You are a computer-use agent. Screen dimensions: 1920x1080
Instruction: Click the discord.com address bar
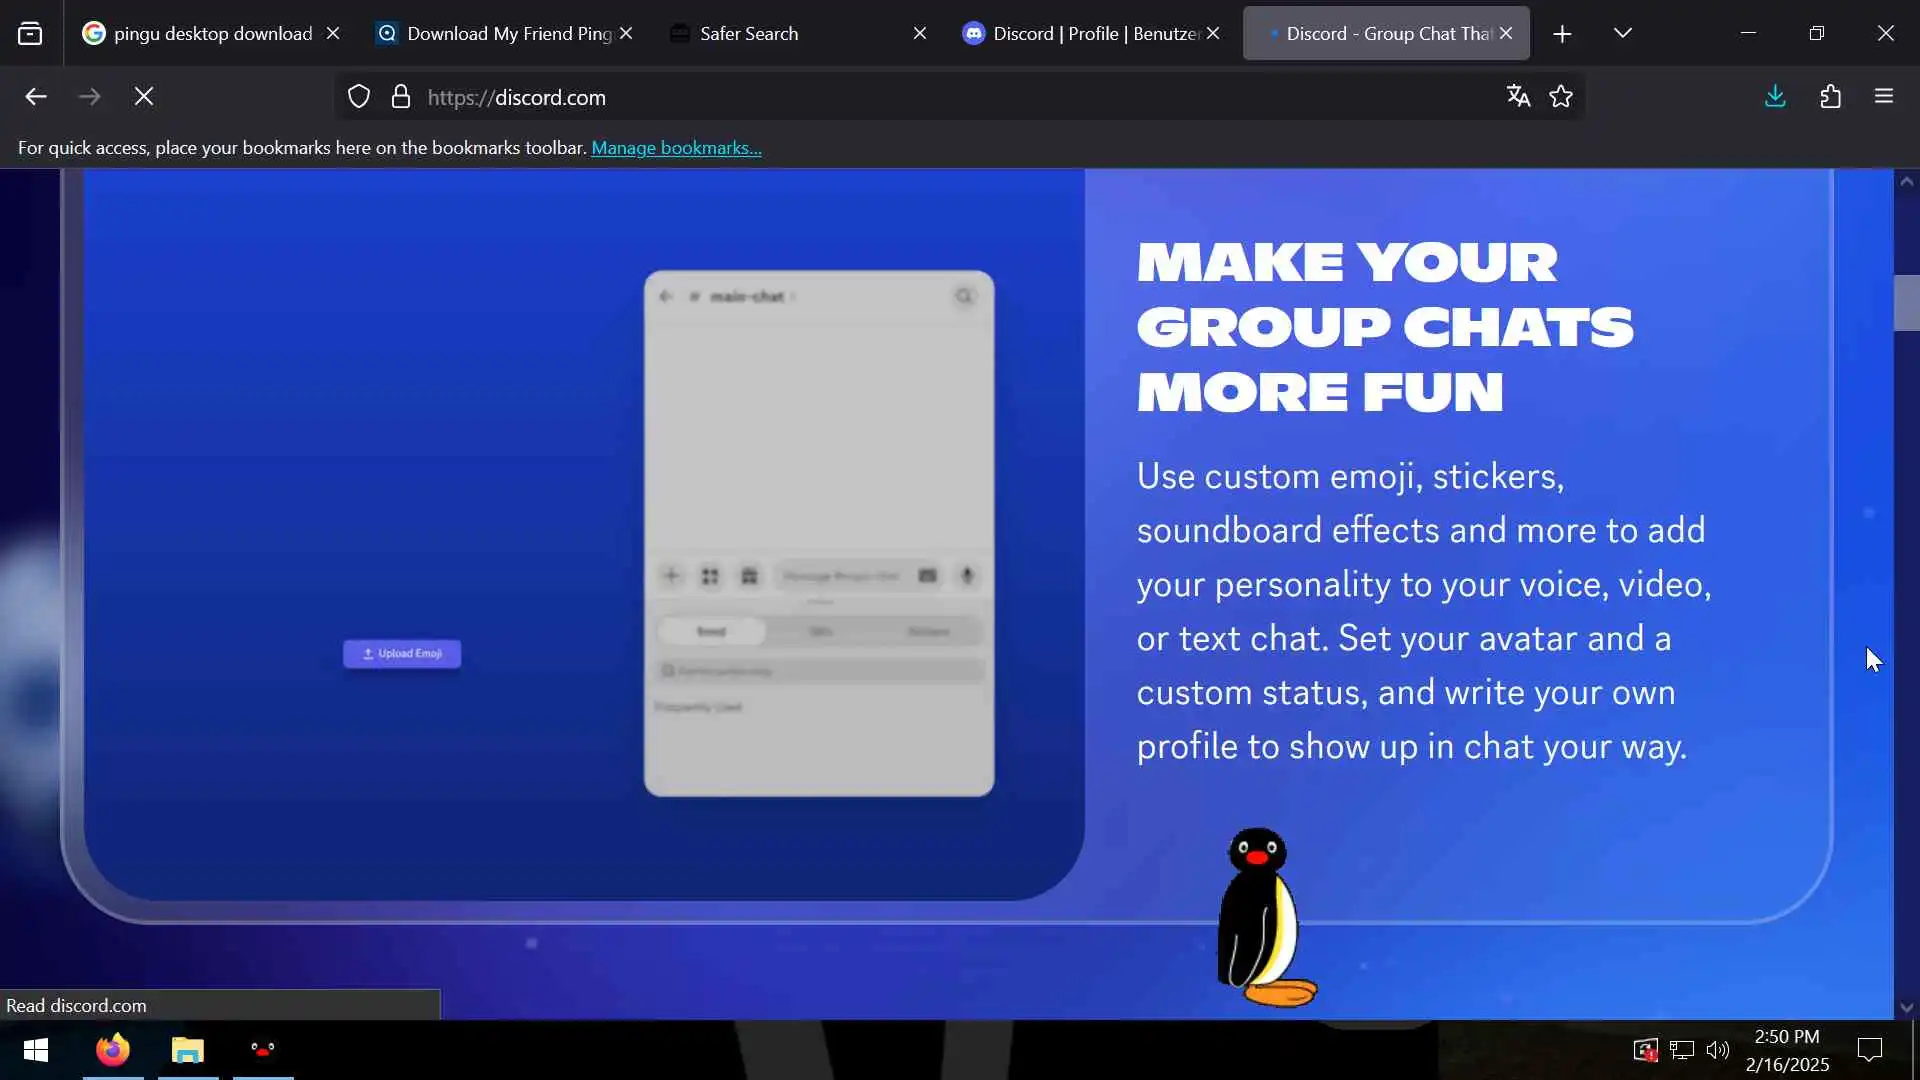click(900, 97)
